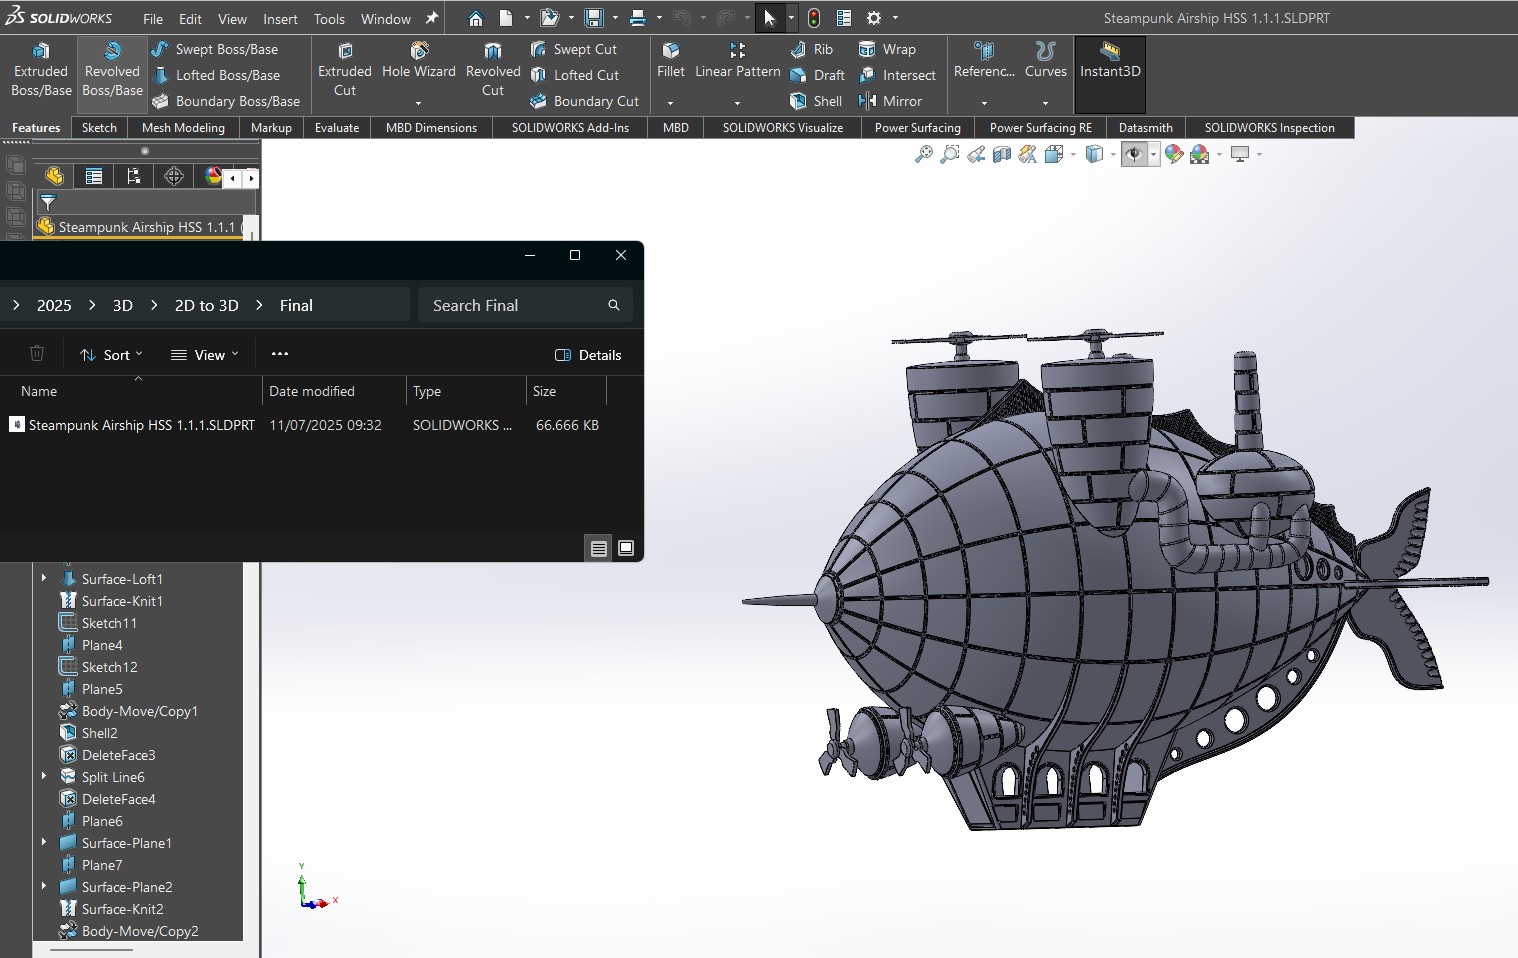The height and width of the screenshot is (958, 1518).
Task: Click the Edit Appearance color wheel icon
Action: tap(1174, 155)
